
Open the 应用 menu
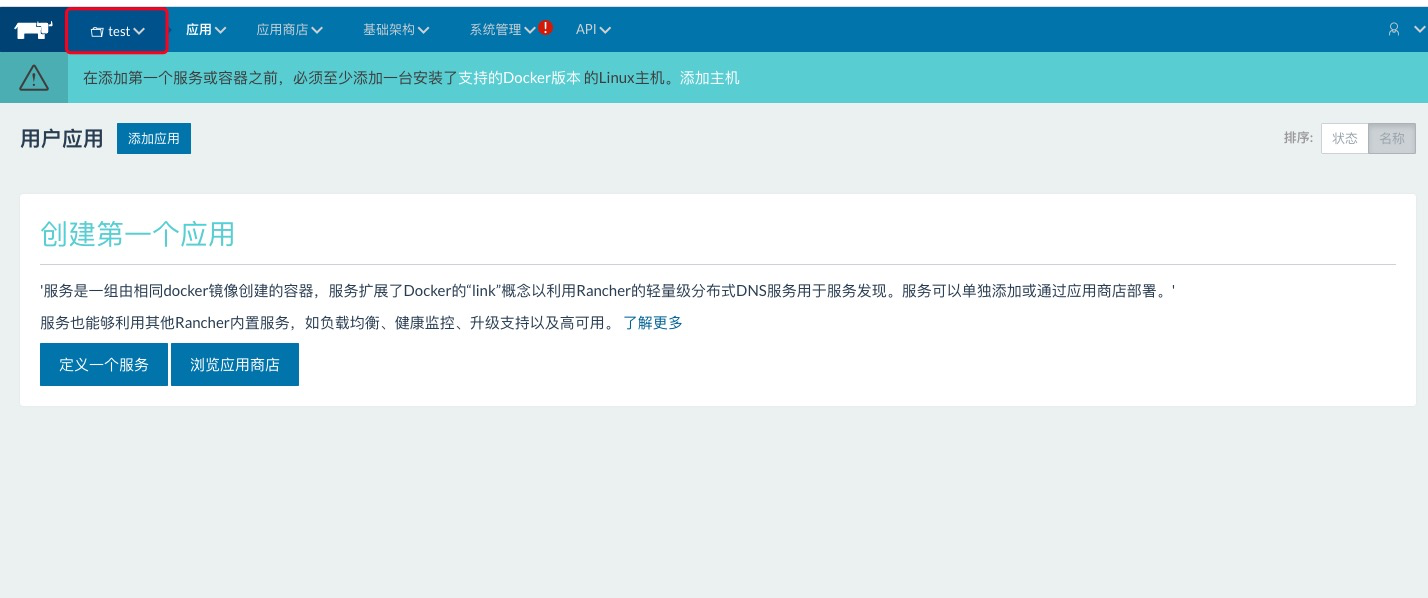[x=204, y=30]
